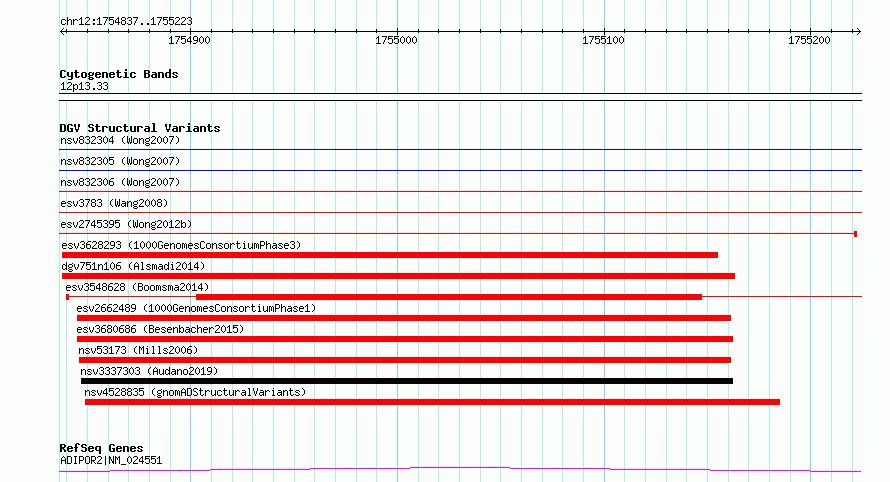The width and height of the screenshot is (890, 482).
Task: Click the red end marker of esv2745395
Action: click(x=855, y=234)
